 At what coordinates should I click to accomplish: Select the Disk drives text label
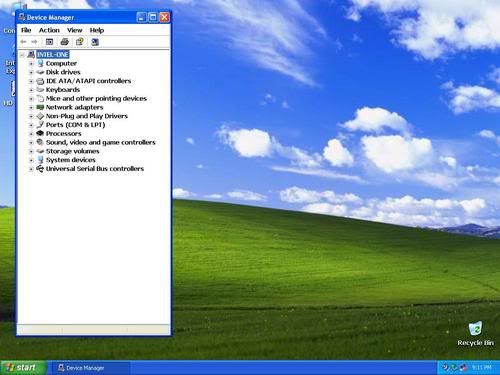point(63,72)
